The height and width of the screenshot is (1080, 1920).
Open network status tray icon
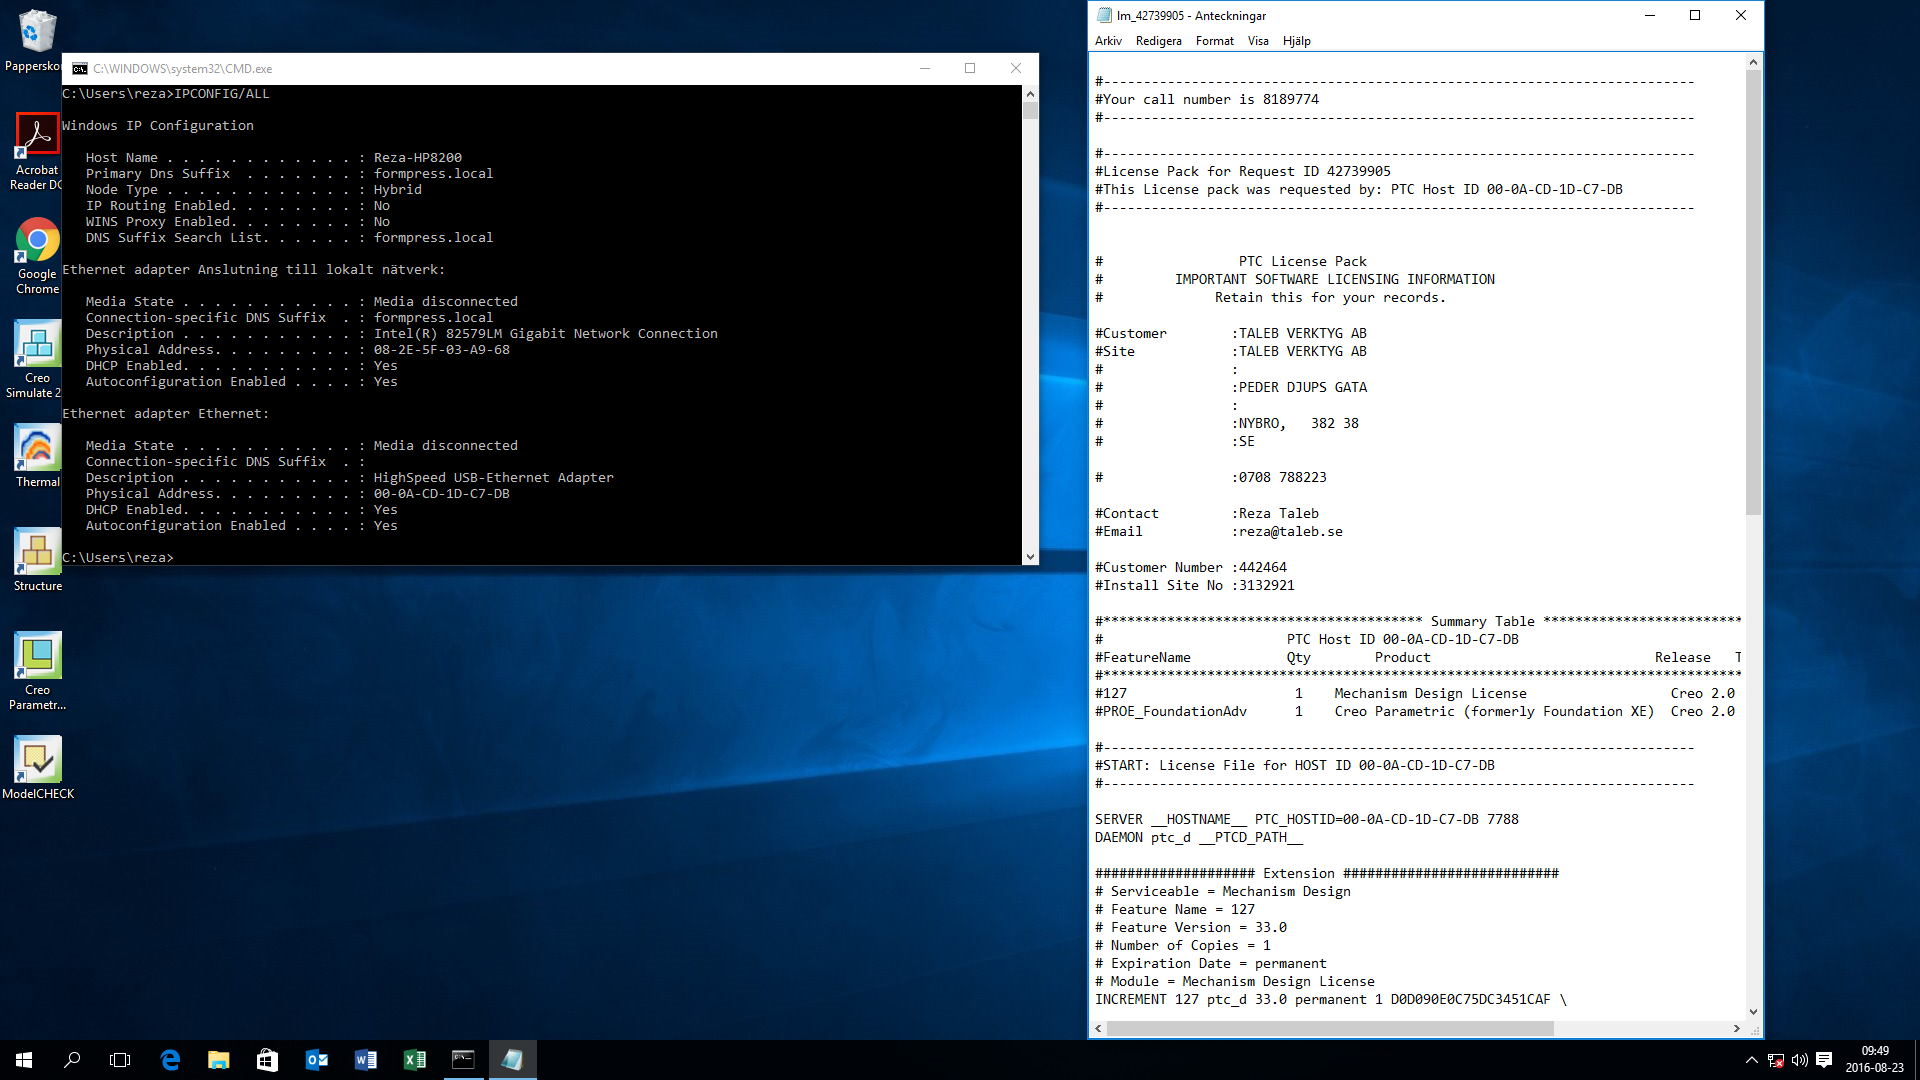(1776, 1060)
